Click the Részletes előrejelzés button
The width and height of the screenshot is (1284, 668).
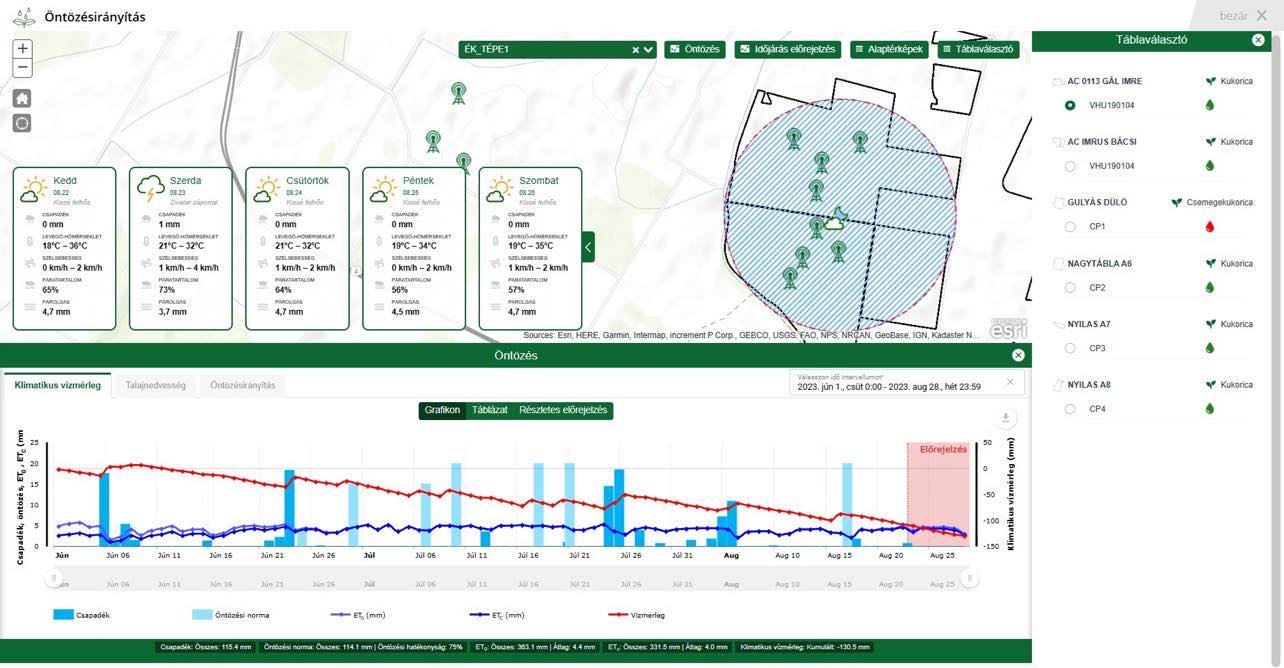[x=563, y=410]
